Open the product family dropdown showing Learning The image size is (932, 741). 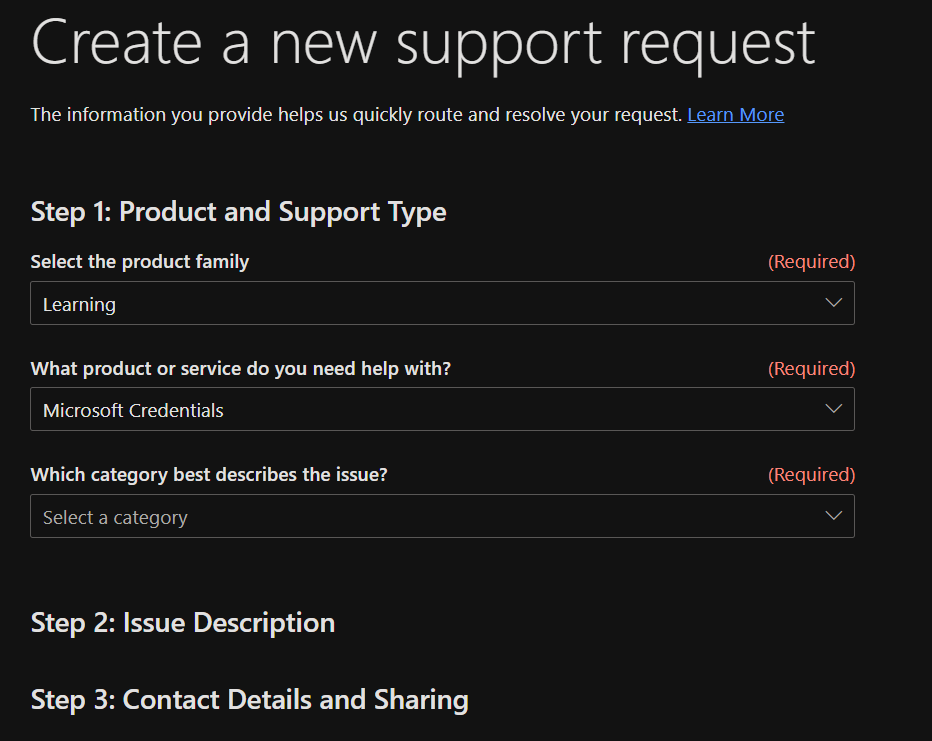(442, 303)
